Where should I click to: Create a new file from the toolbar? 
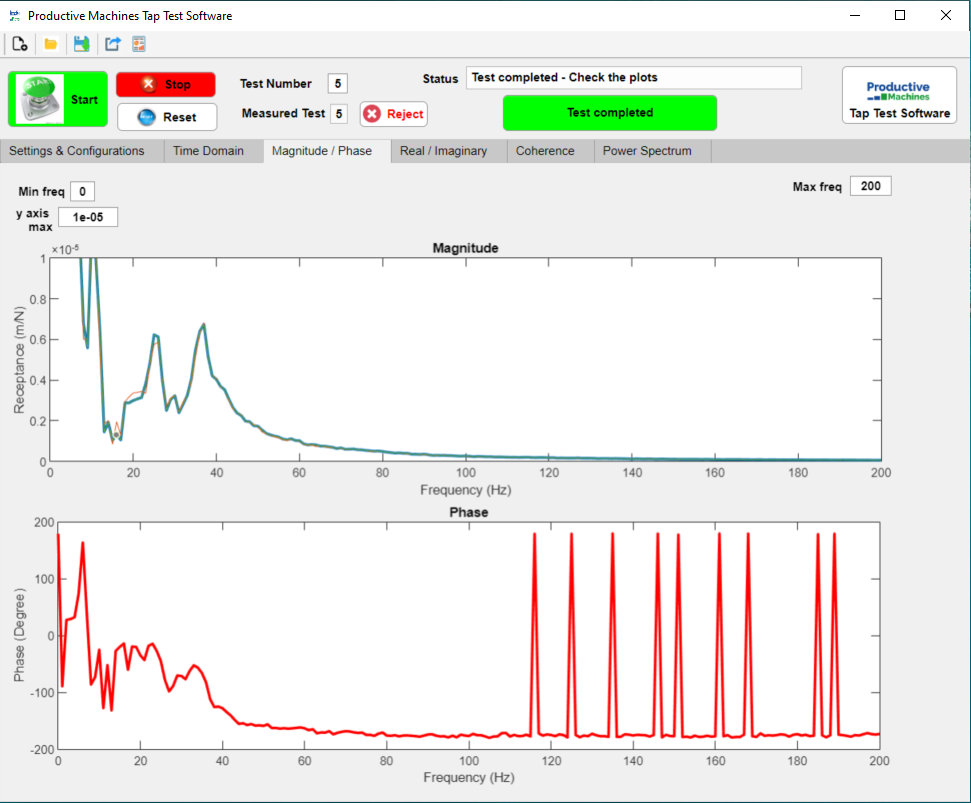20,44
